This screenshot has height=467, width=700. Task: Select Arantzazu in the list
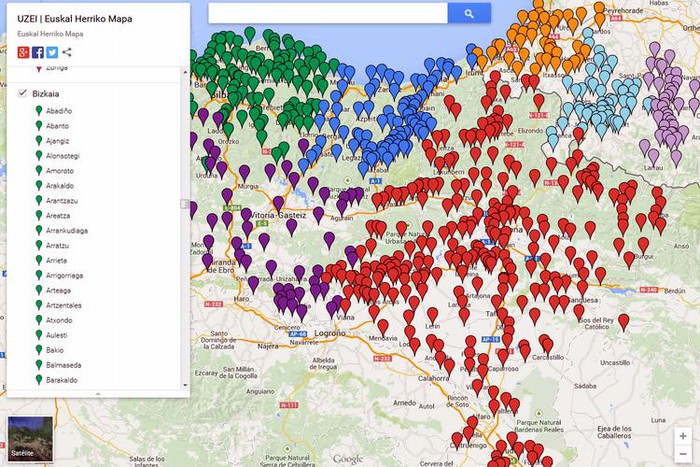[x=62, y=200]
